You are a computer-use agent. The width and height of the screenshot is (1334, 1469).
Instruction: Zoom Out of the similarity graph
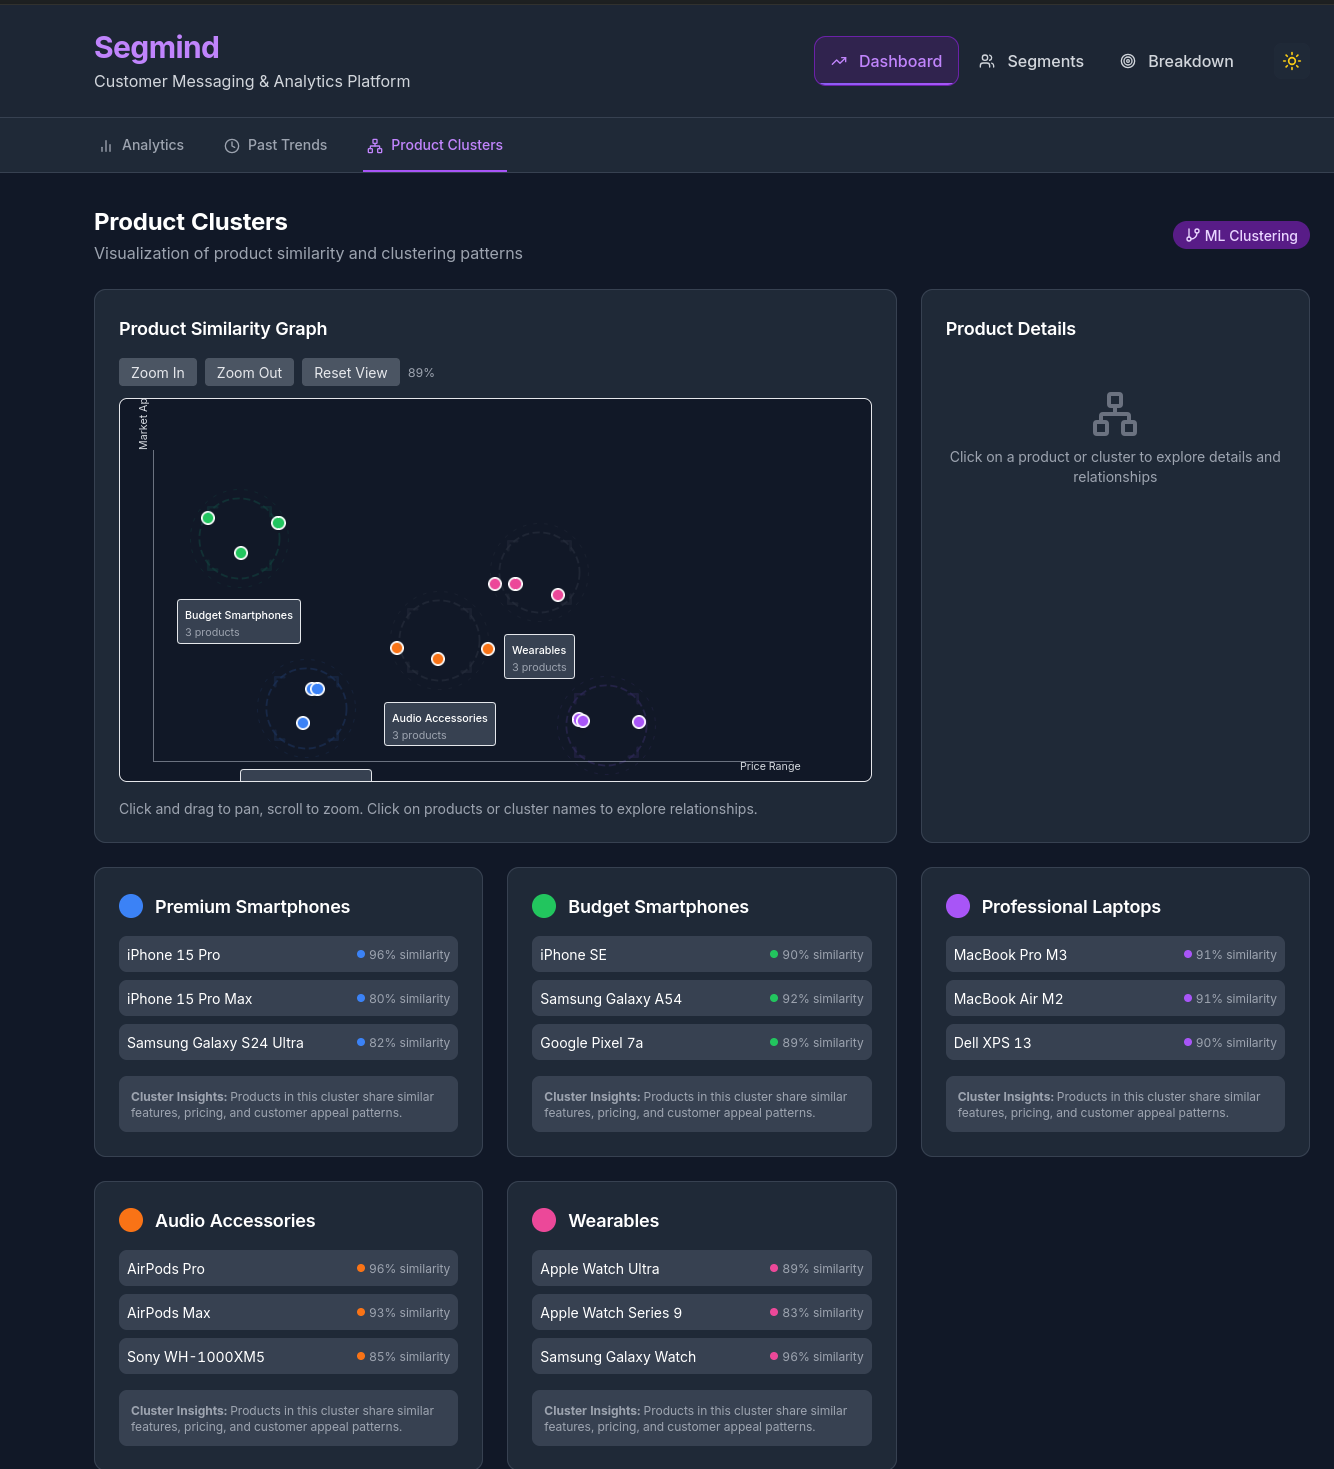tap(250, 372)
